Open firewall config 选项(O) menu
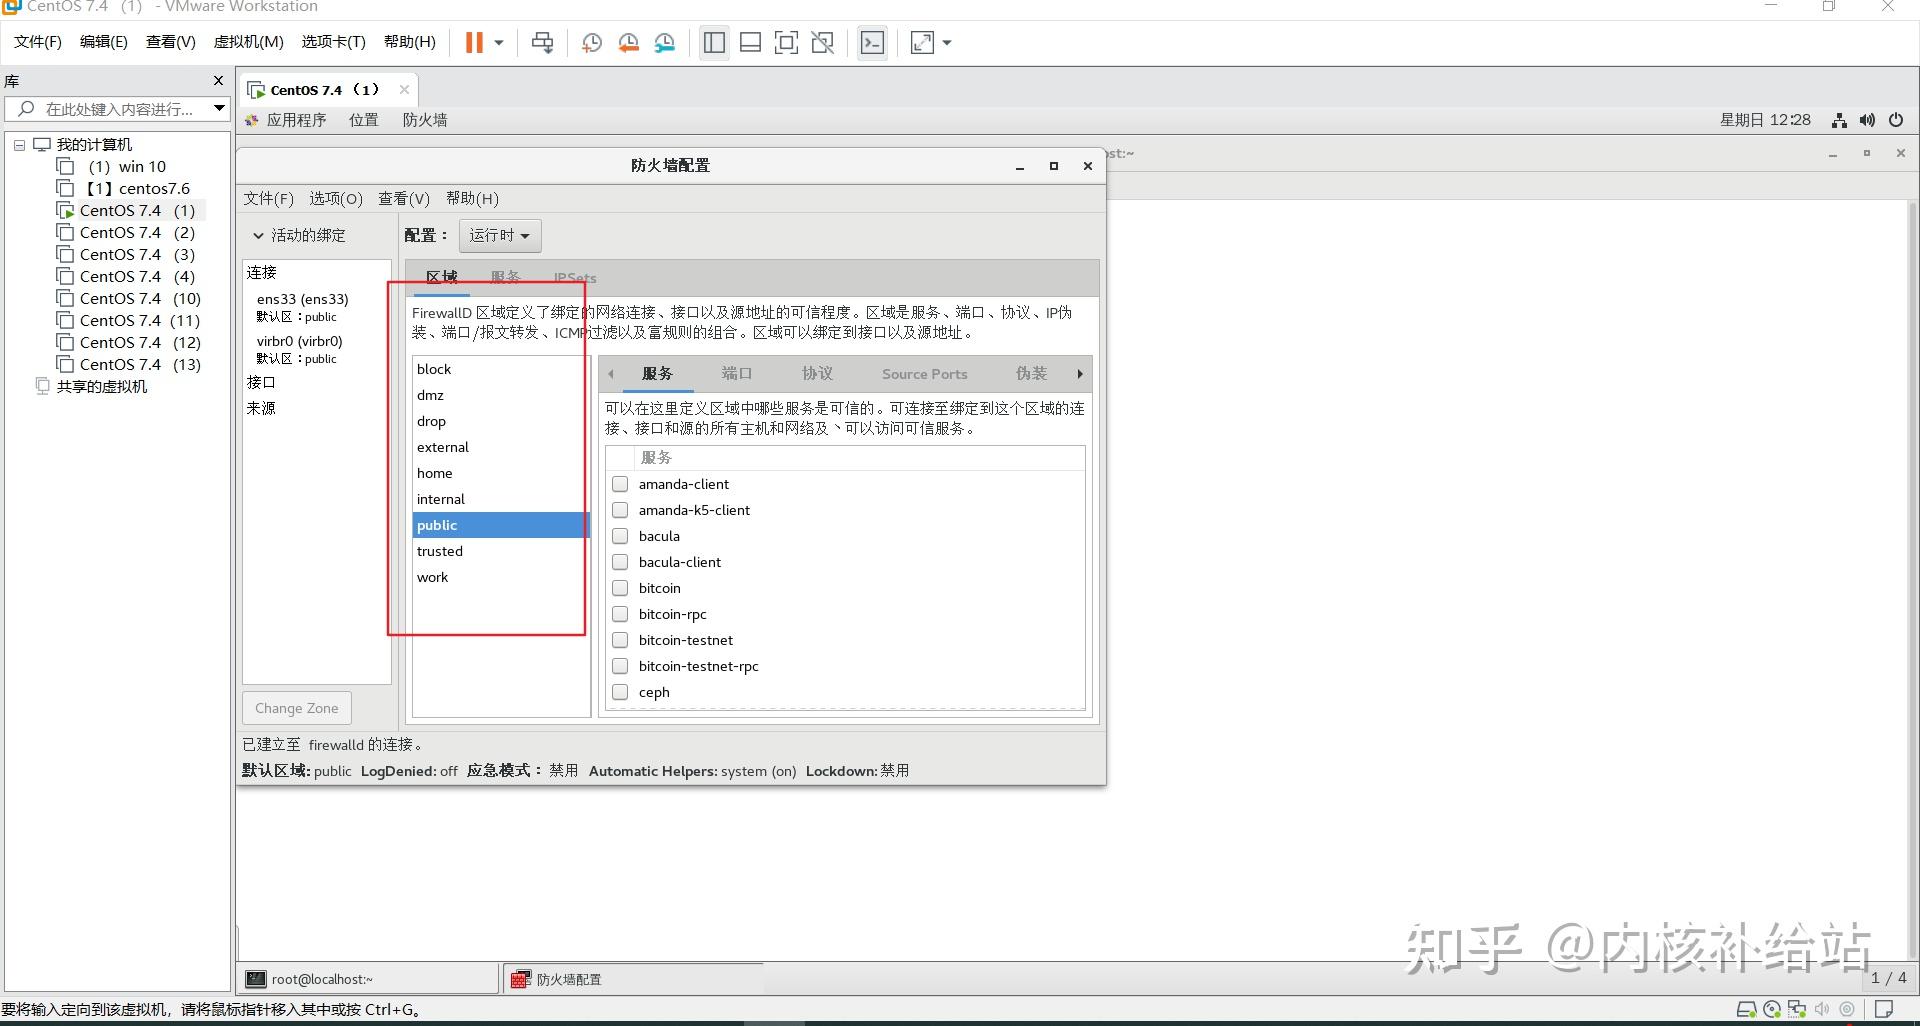Image resolution: width=1920 pixels, height=1026 pixels. click(x=335, y=198)
